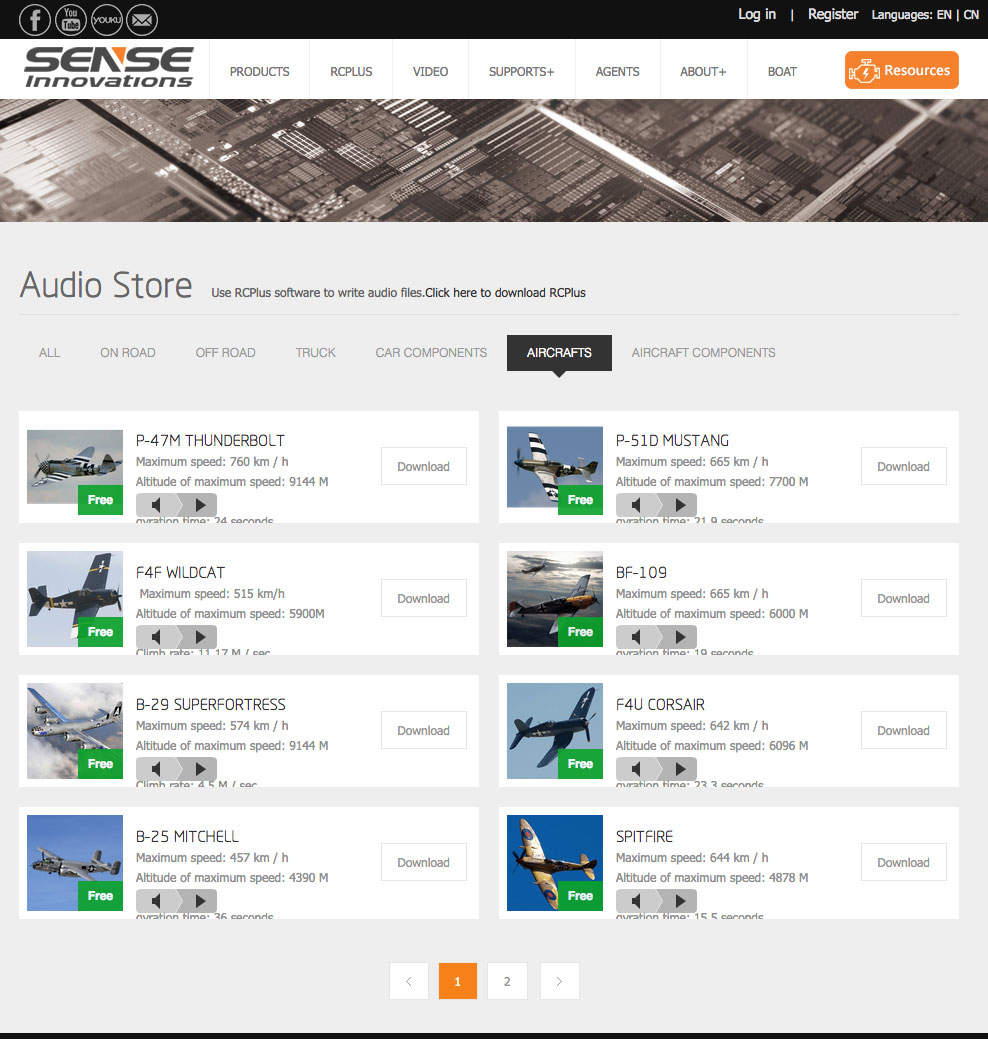Play next sound for F4F Wildcat
The width and height of the screenshot is (988, 1039).
[199, 637]
